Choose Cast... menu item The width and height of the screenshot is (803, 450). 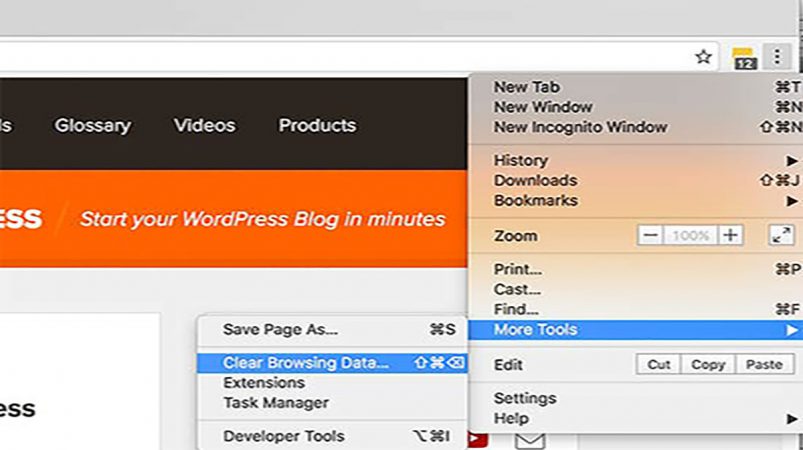[x=635, y=289]
